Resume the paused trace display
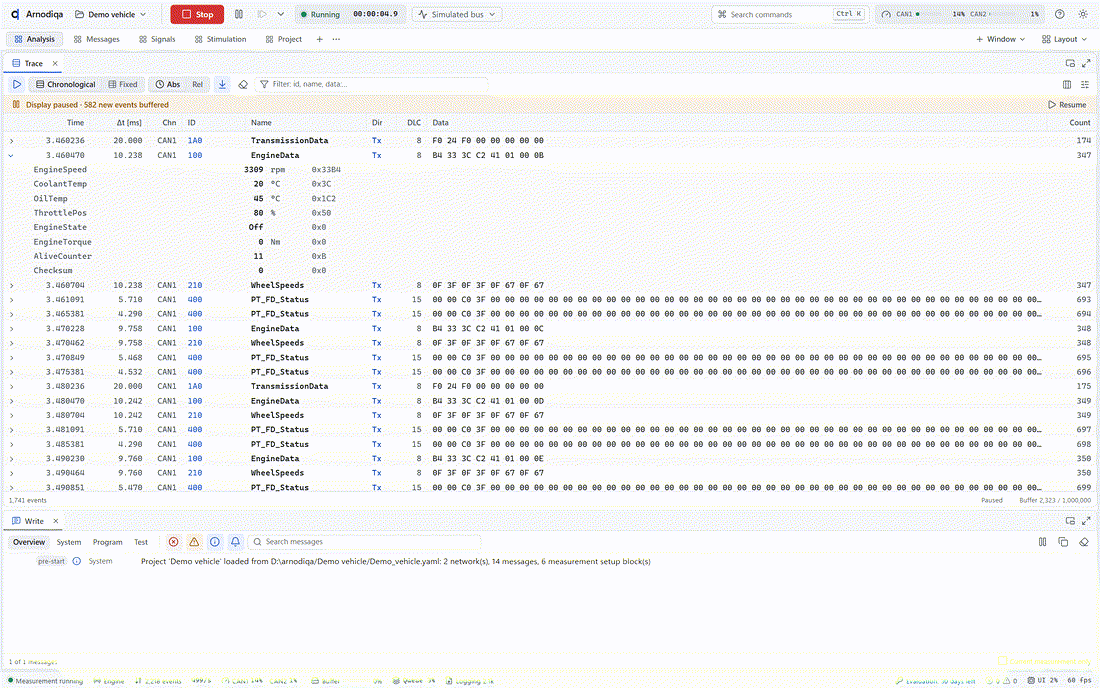The image size is (1100, 688). [x=1067, y=104]
